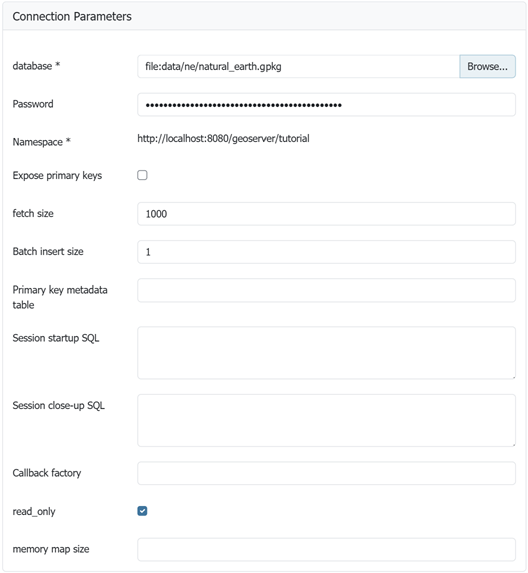Click the Browse... button for database

(487, 67)
